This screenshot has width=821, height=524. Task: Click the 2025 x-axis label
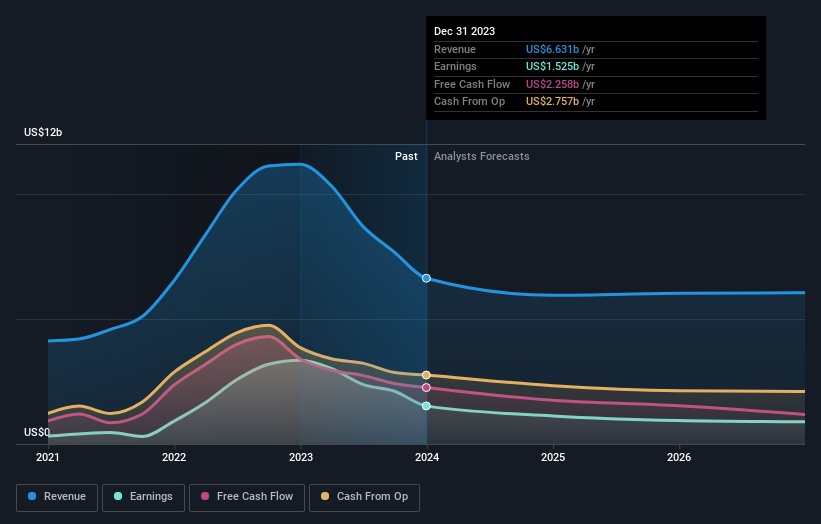553,458
